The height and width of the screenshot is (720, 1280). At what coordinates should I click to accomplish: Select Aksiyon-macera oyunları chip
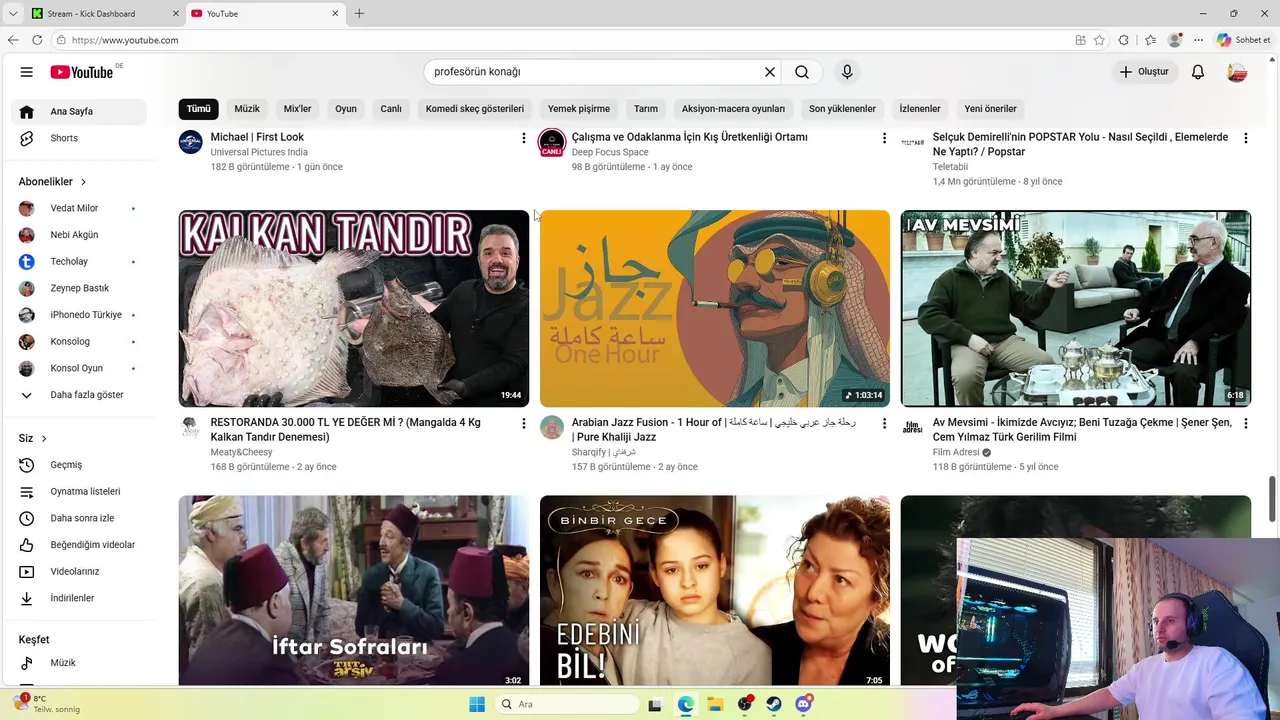pyautogui.click(x=733, y=109)
